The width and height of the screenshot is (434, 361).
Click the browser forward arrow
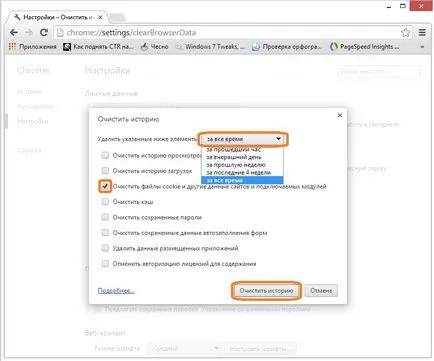pos(29,32)
